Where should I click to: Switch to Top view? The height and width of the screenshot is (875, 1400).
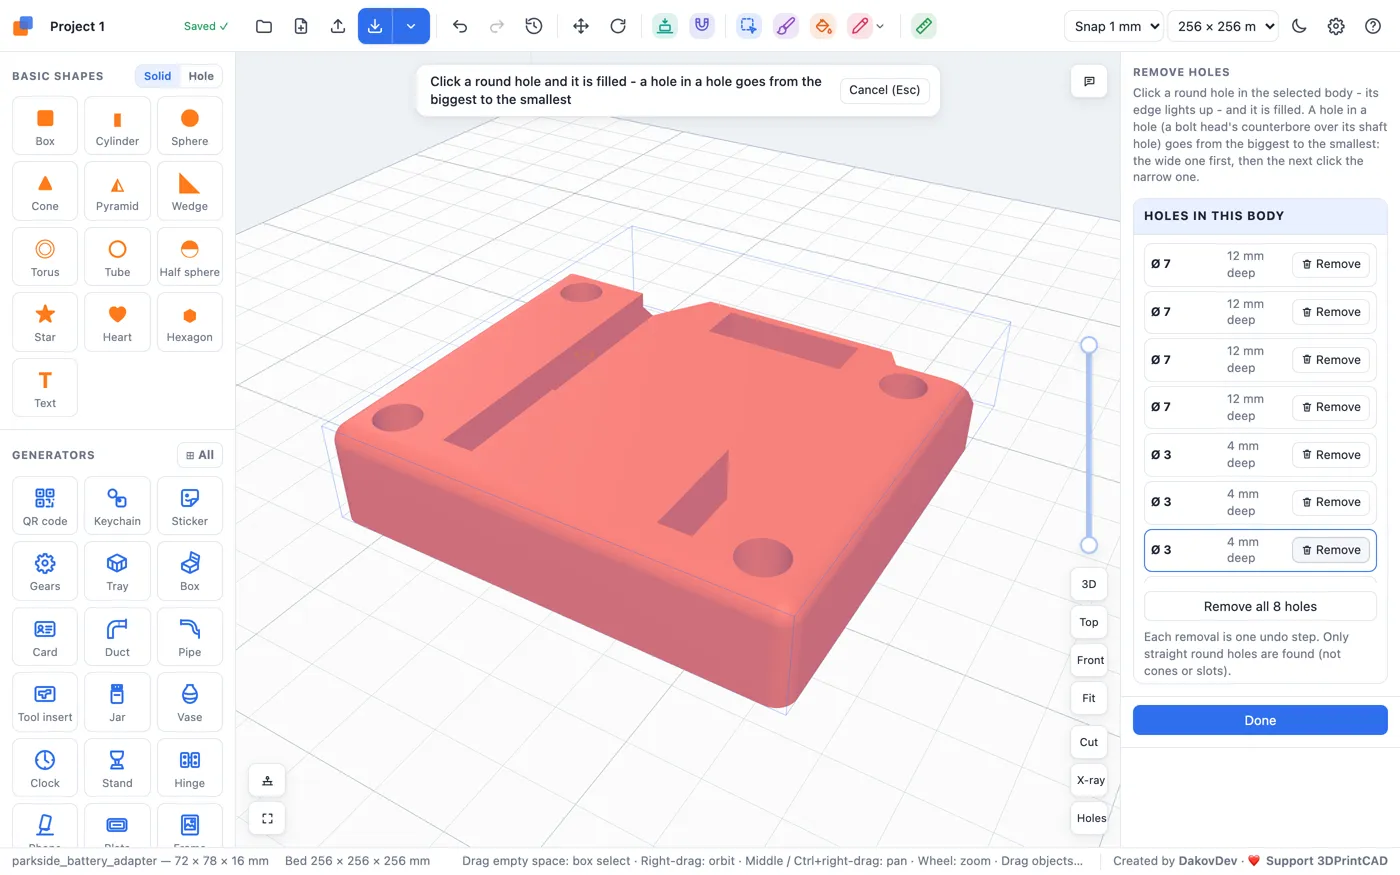[x=1089, y=622]
